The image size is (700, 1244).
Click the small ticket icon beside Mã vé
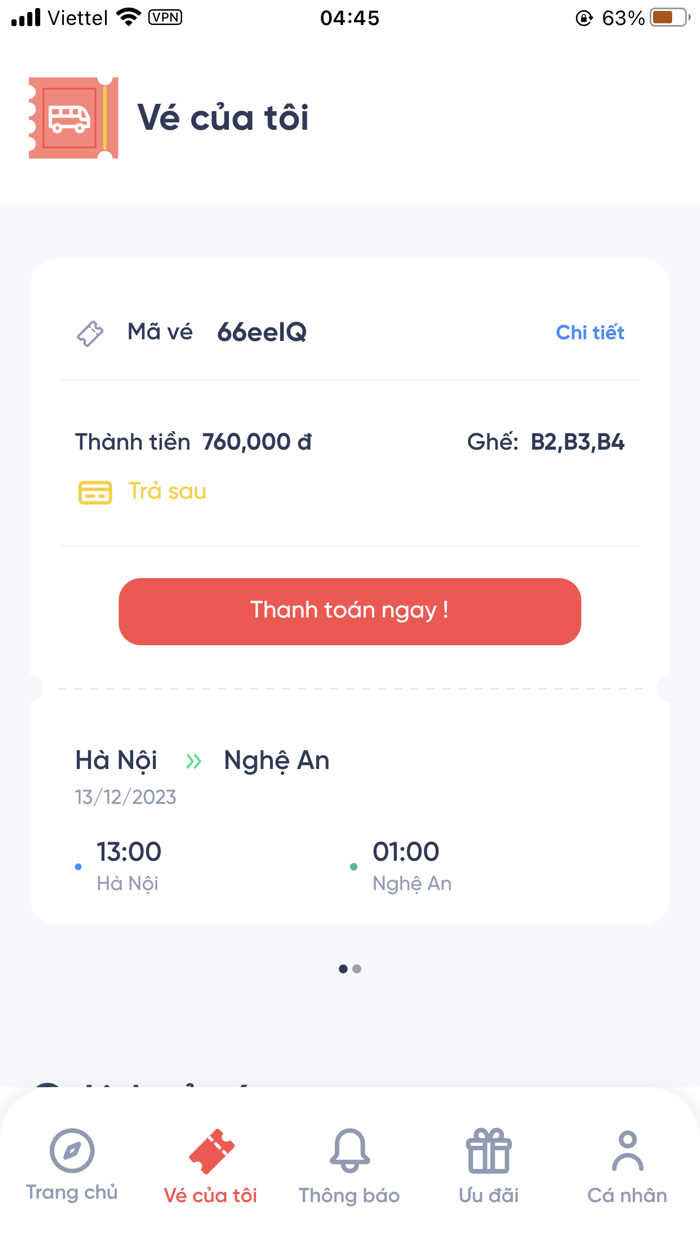[x=89, y=333]
